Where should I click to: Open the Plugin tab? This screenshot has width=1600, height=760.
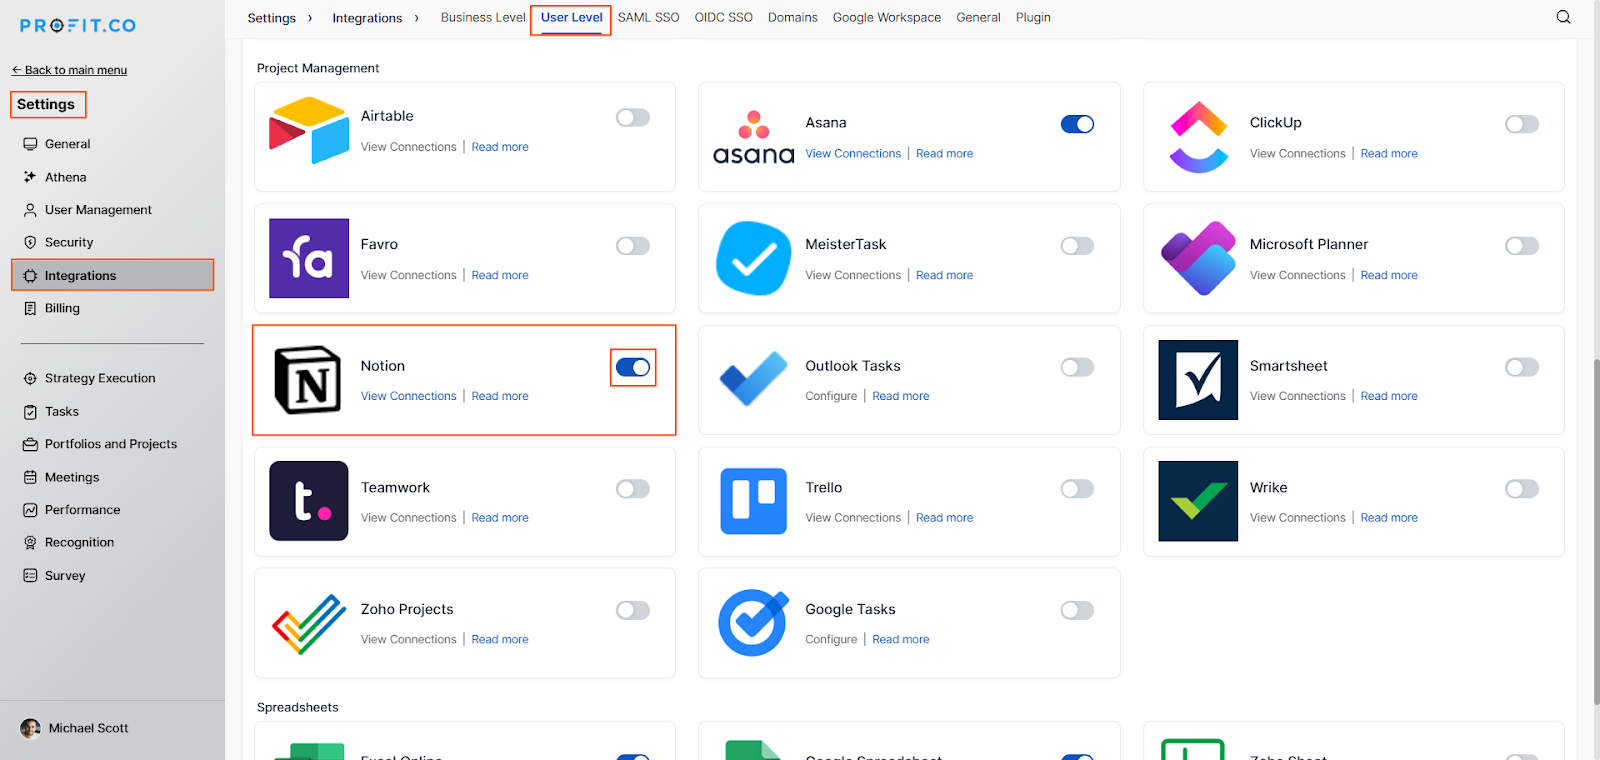click(1033, 17)
